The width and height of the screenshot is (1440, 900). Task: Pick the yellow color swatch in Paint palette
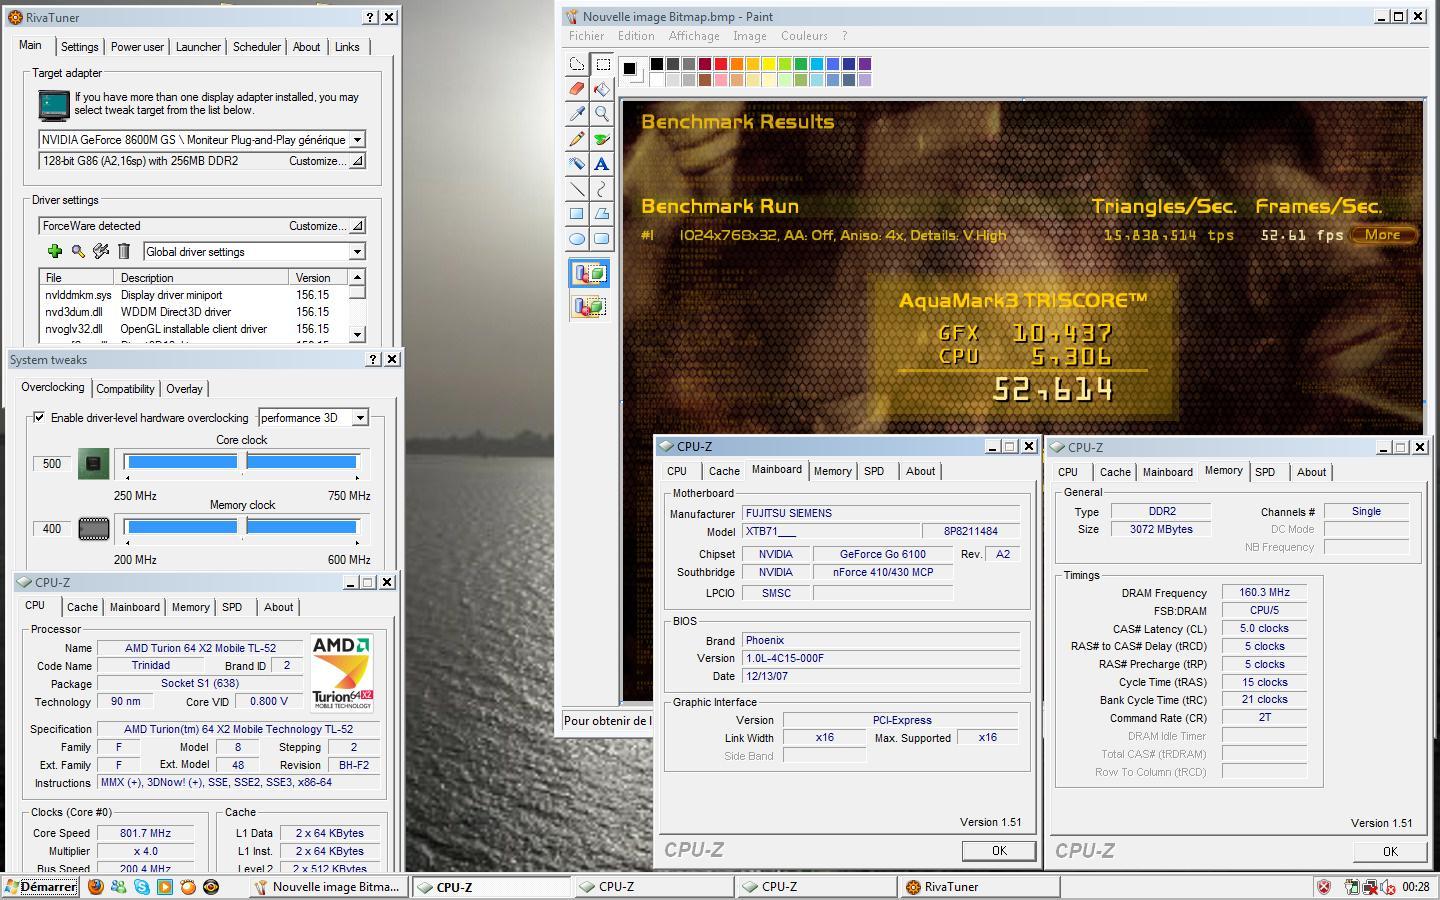tap(768, 64)
